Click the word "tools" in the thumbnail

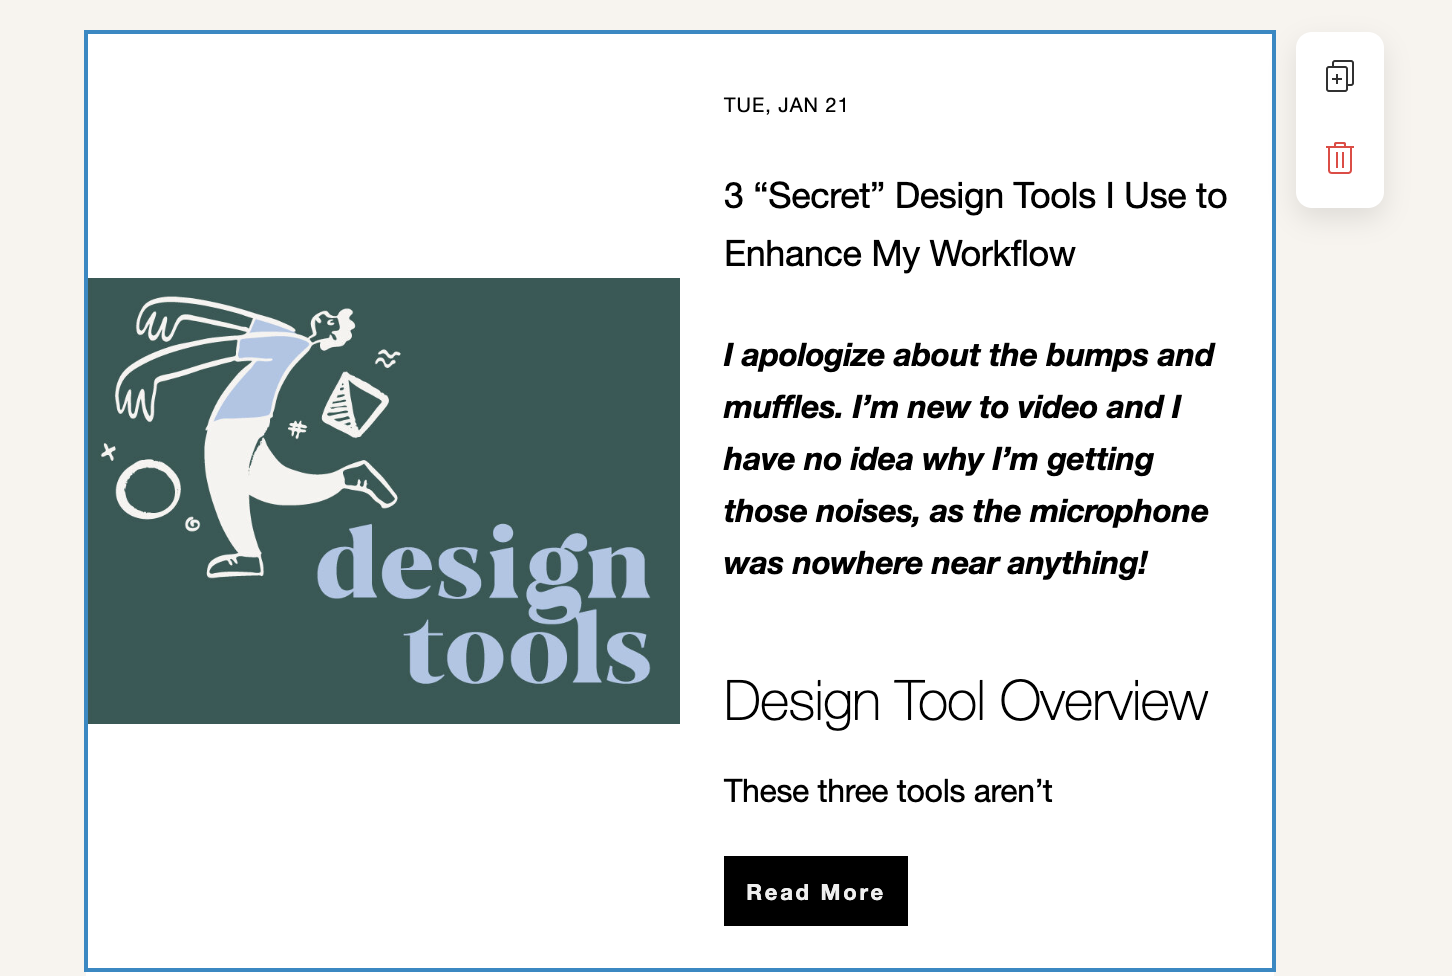point(527,652)
